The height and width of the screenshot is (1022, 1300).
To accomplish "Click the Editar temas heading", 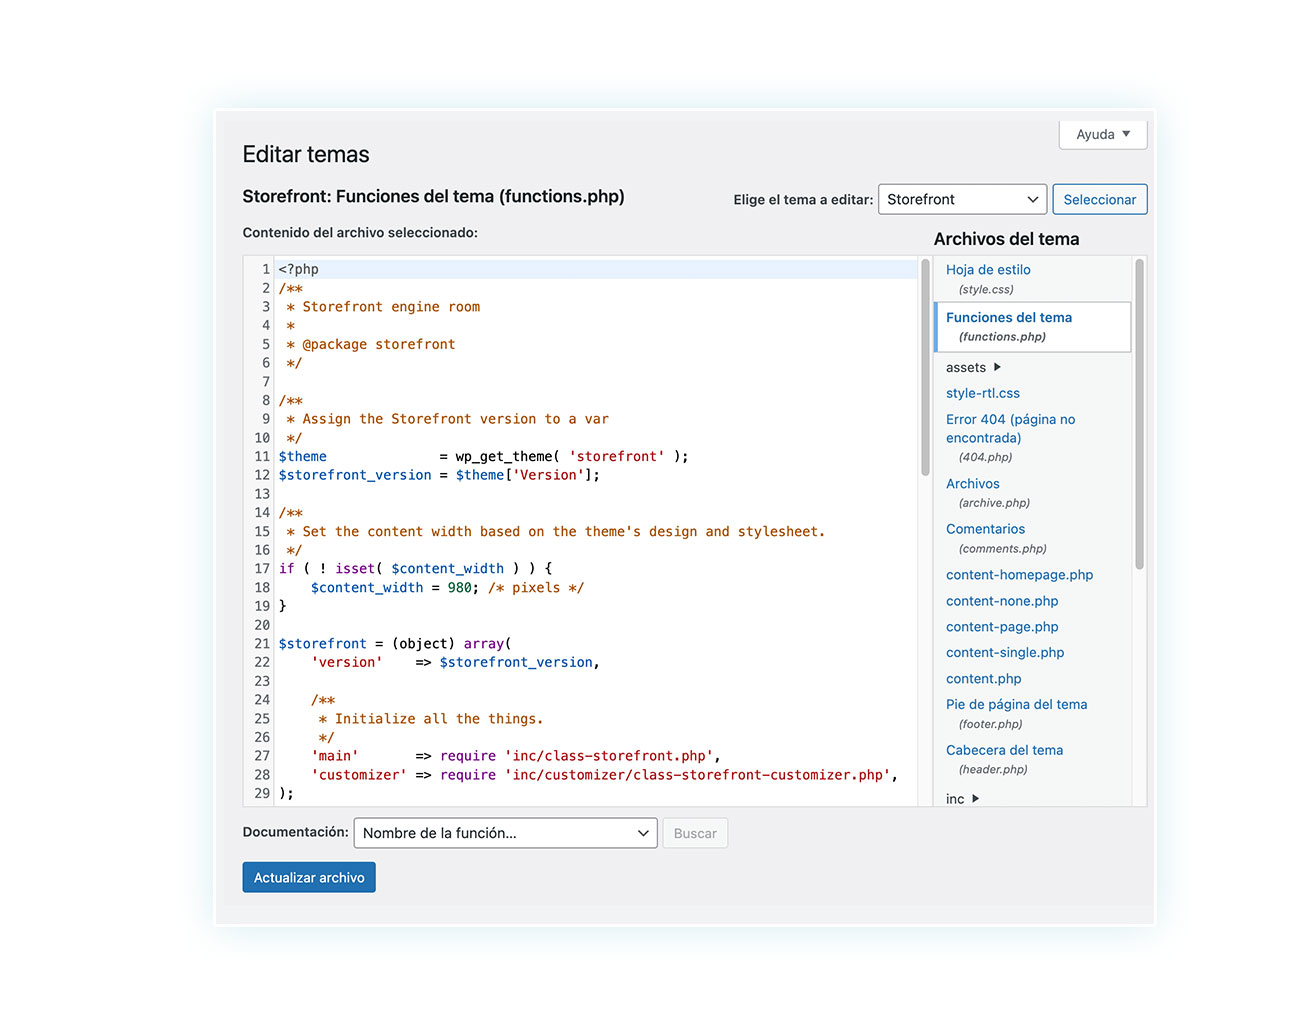I will point(306,154).
